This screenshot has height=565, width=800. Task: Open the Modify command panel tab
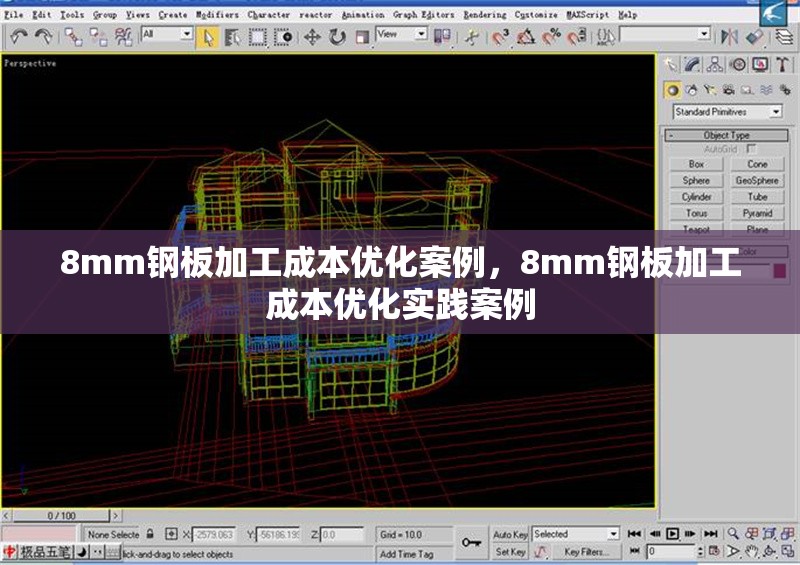[694, 65]
